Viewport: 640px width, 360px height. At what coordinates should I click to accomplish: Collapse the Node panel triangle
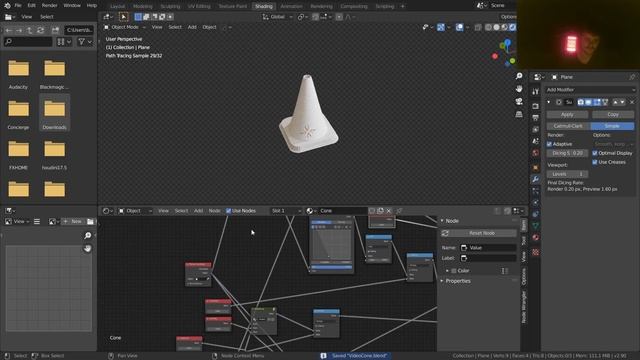coord(442,221)
